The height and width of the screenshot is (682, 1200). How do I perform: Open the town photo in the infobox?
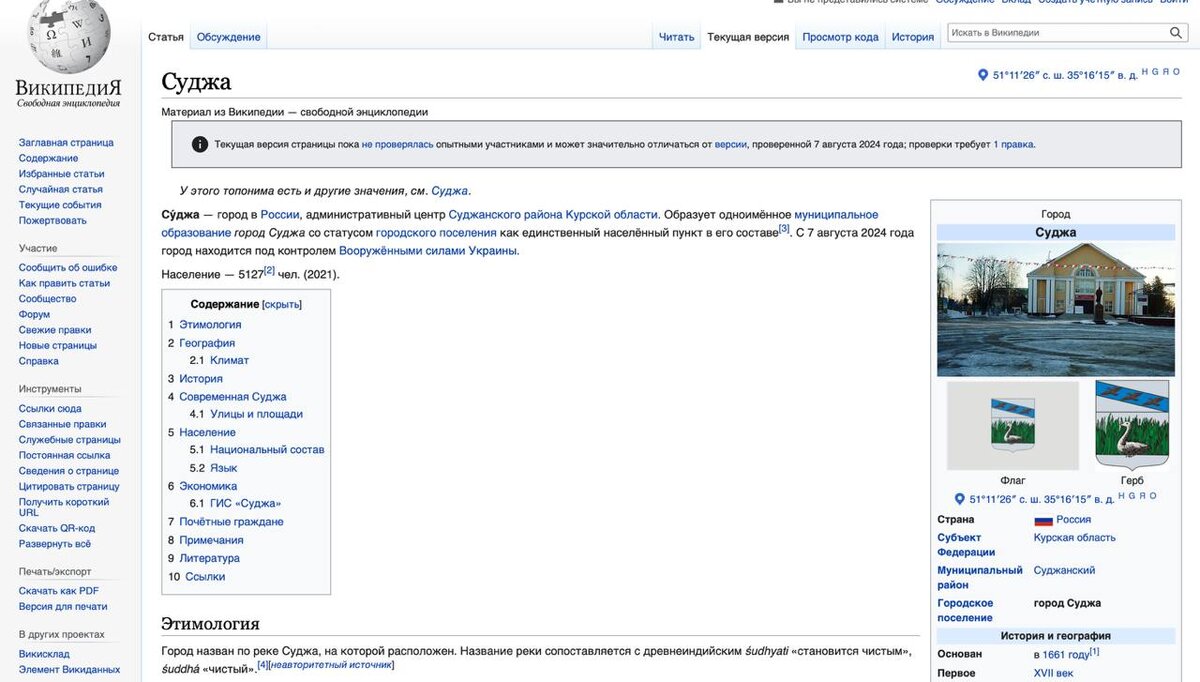pos(1055,308)
